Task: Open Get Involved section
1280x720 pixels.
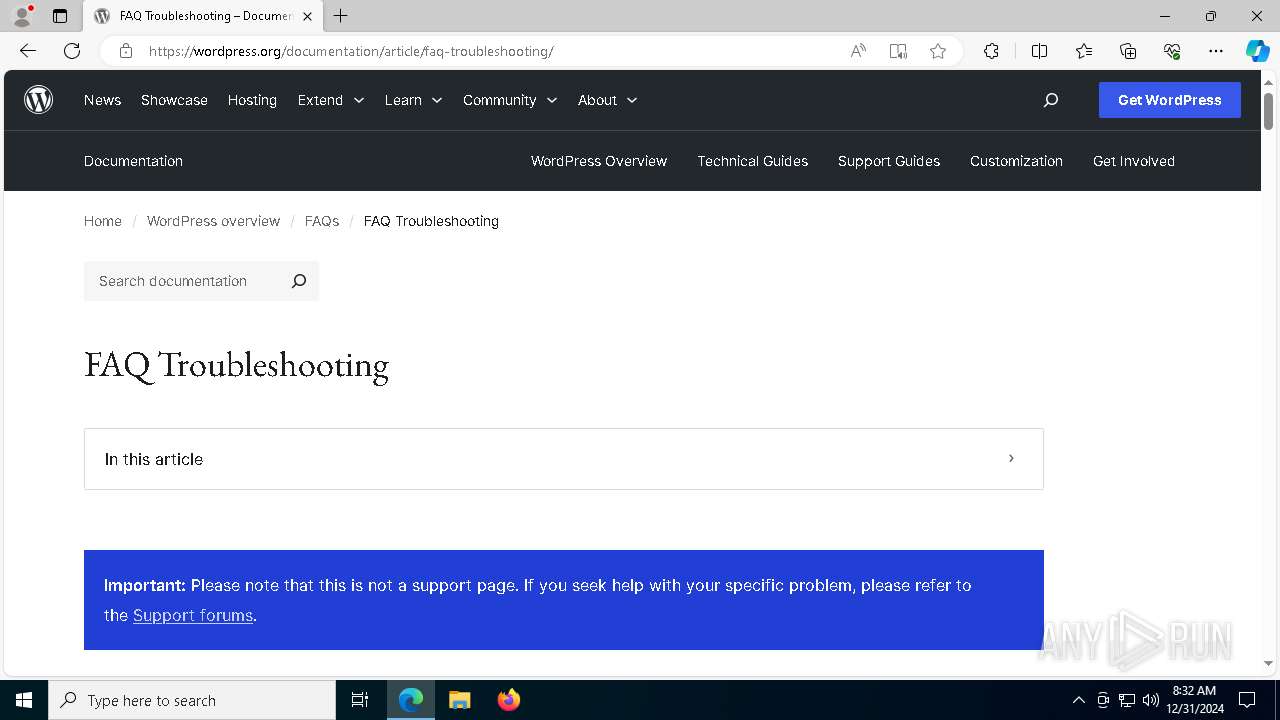Action: (1134, 161)
